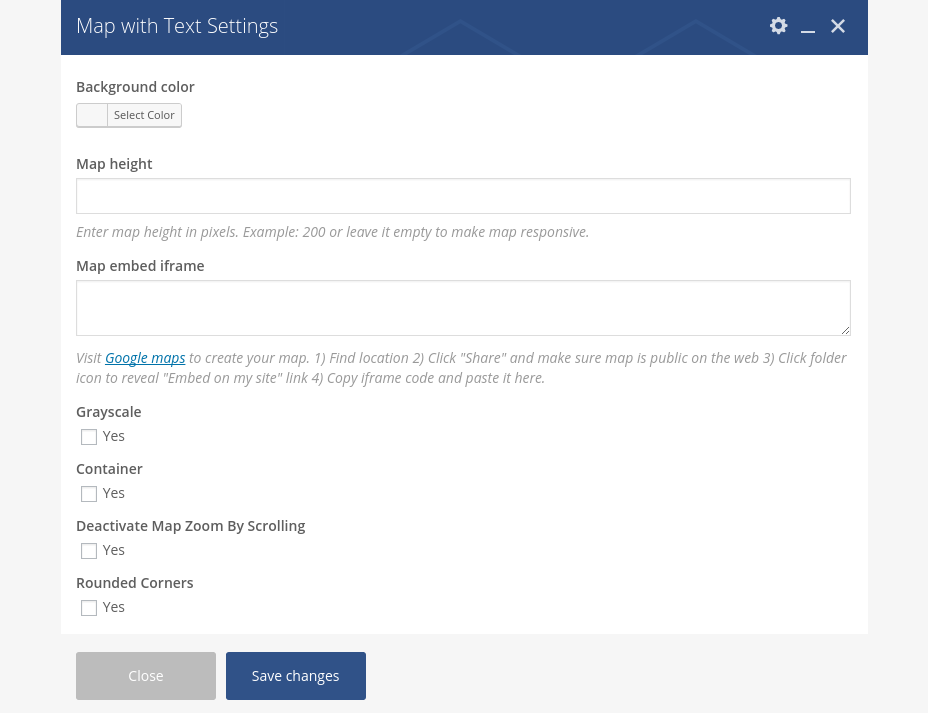This screenshot has width=928, height=713.
Task: Open the settings gear in header
Action: tap(778, 26)
